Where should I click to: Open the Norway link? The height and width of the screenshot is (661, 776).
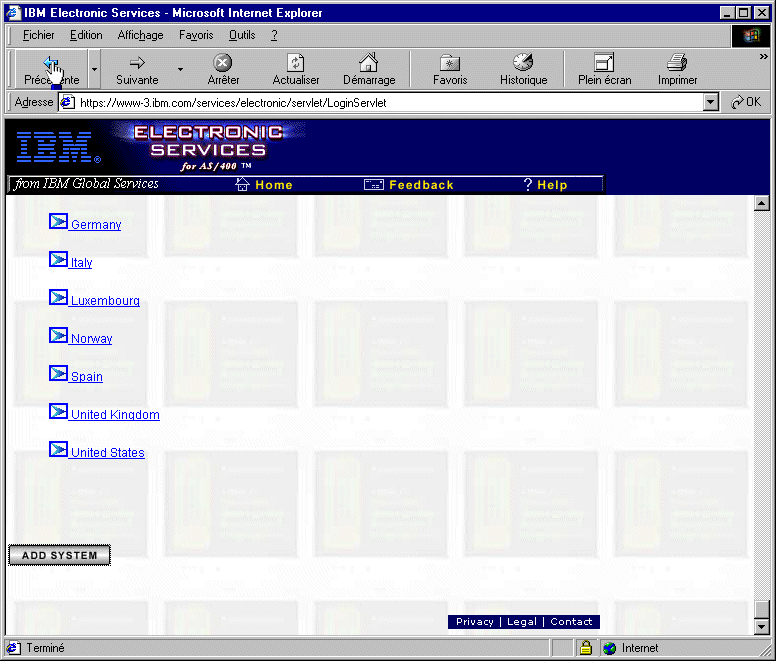92,339
